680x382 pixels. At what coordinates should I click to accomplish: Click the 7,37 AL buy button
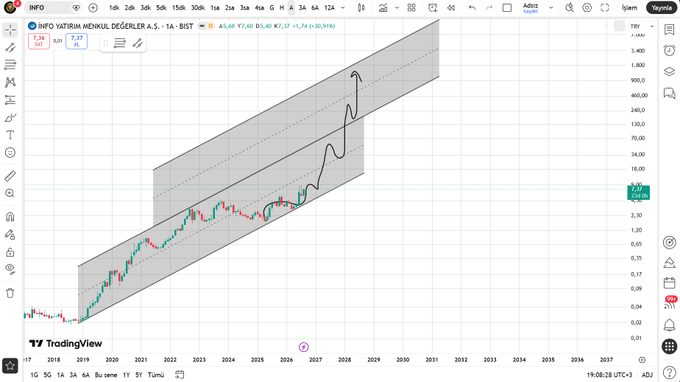pos(77,41)
